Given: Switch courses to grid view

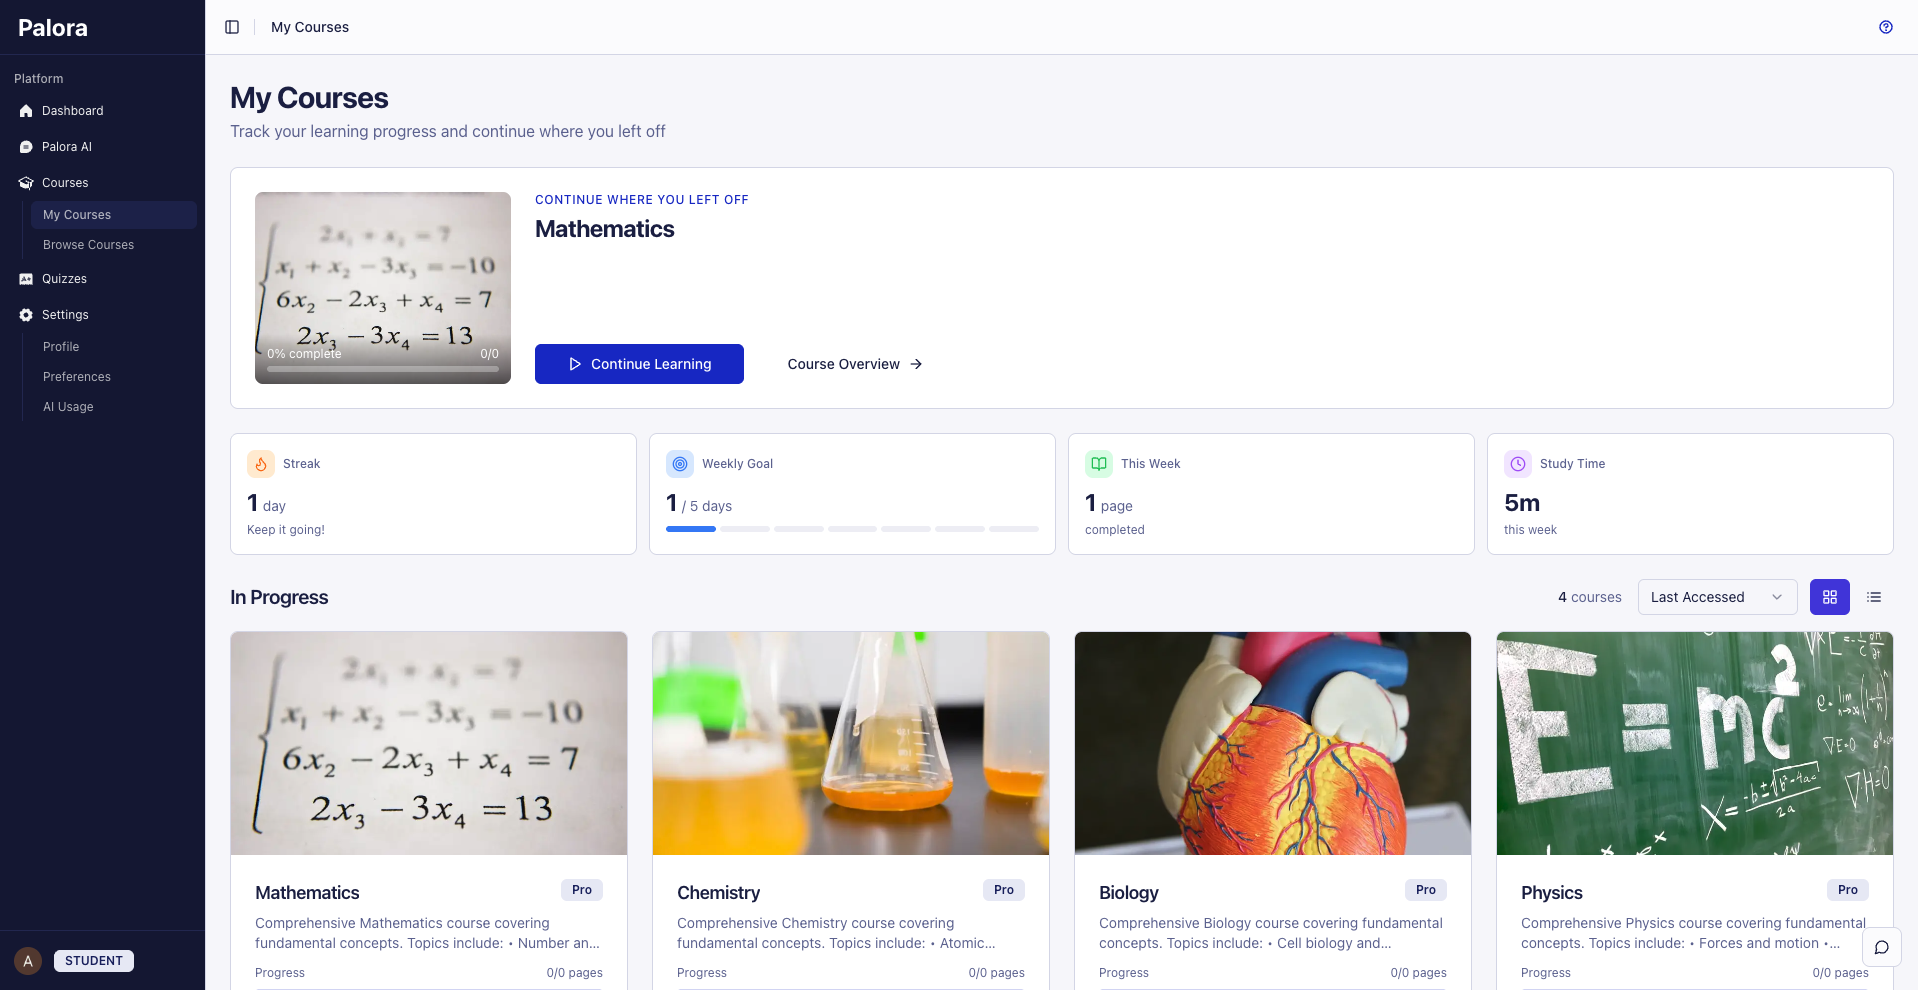Looking at the screenshot, I should (x=1830, y=597).
